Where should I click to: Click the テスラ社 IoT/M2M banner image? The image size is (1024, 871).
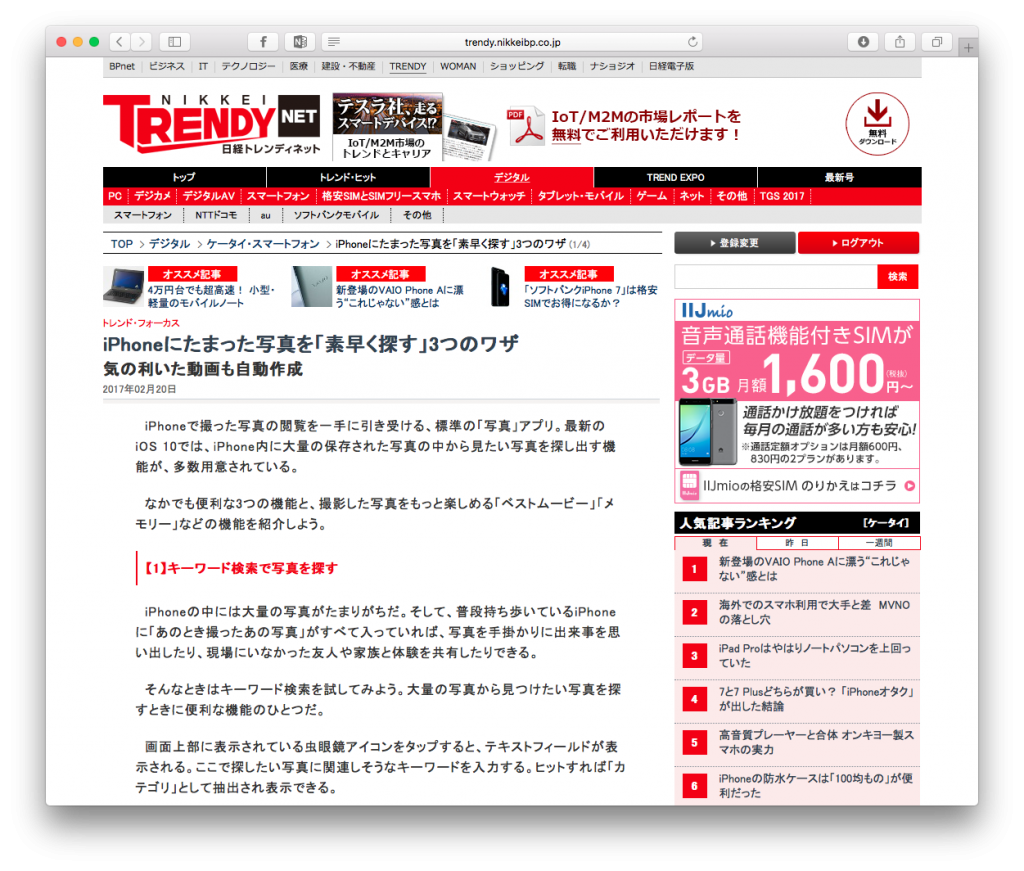pyautogui.click(x=413, y=127)
